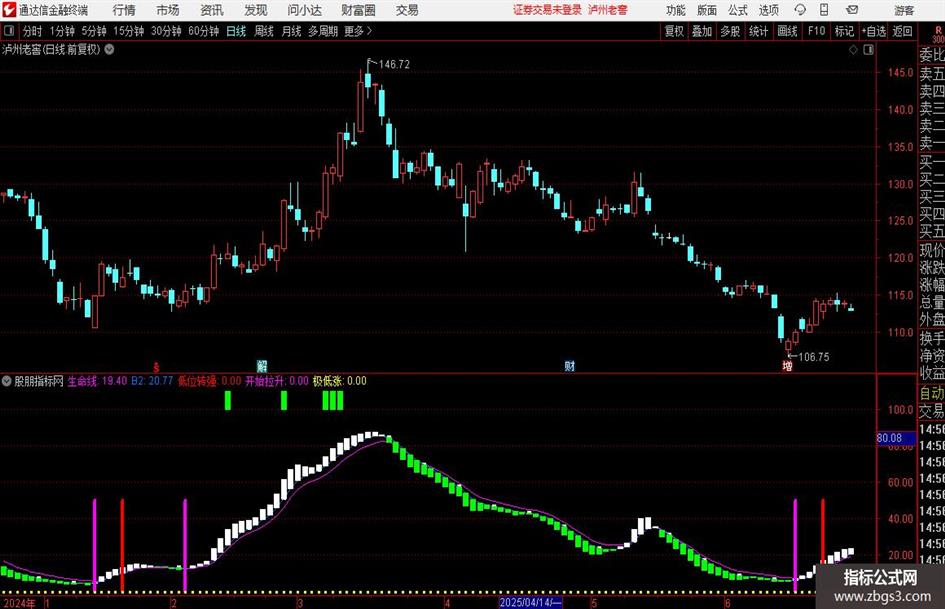This screenshot has width=945, height=609.
Task: Click the diamond icon above the chart
Action: (853, 50)
